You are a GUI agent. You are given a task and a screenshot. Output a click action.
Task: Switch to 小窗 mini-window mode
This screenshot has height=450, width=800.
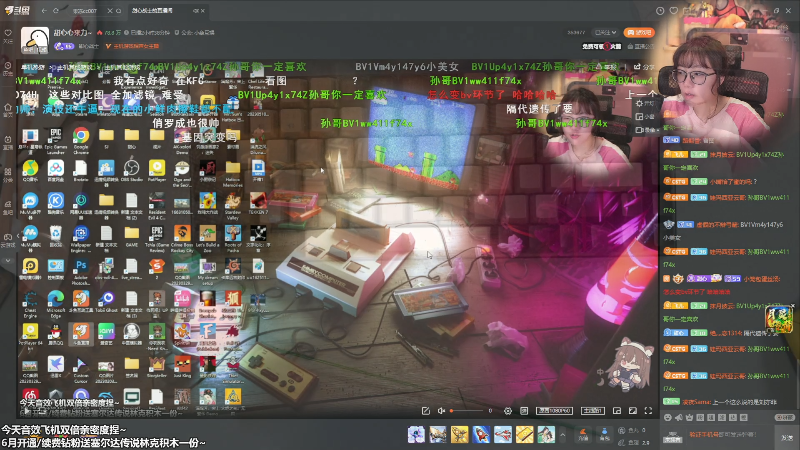click(x=645, y=116)
